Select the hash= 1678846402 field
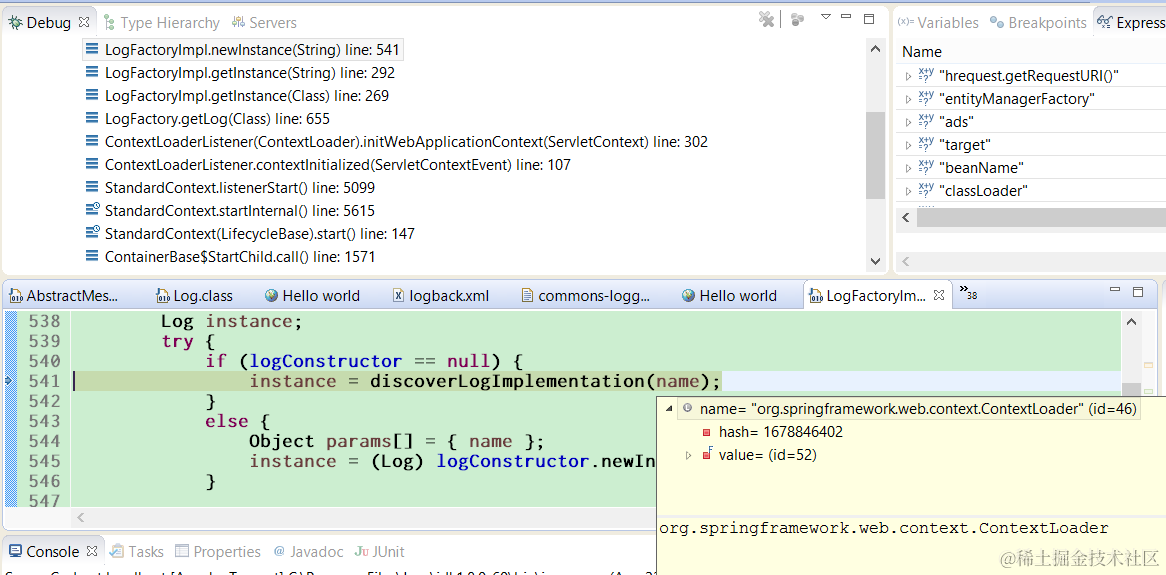The width and height of the screenshot is (1166, 575). pyautogui.click(x=781, y=432)
